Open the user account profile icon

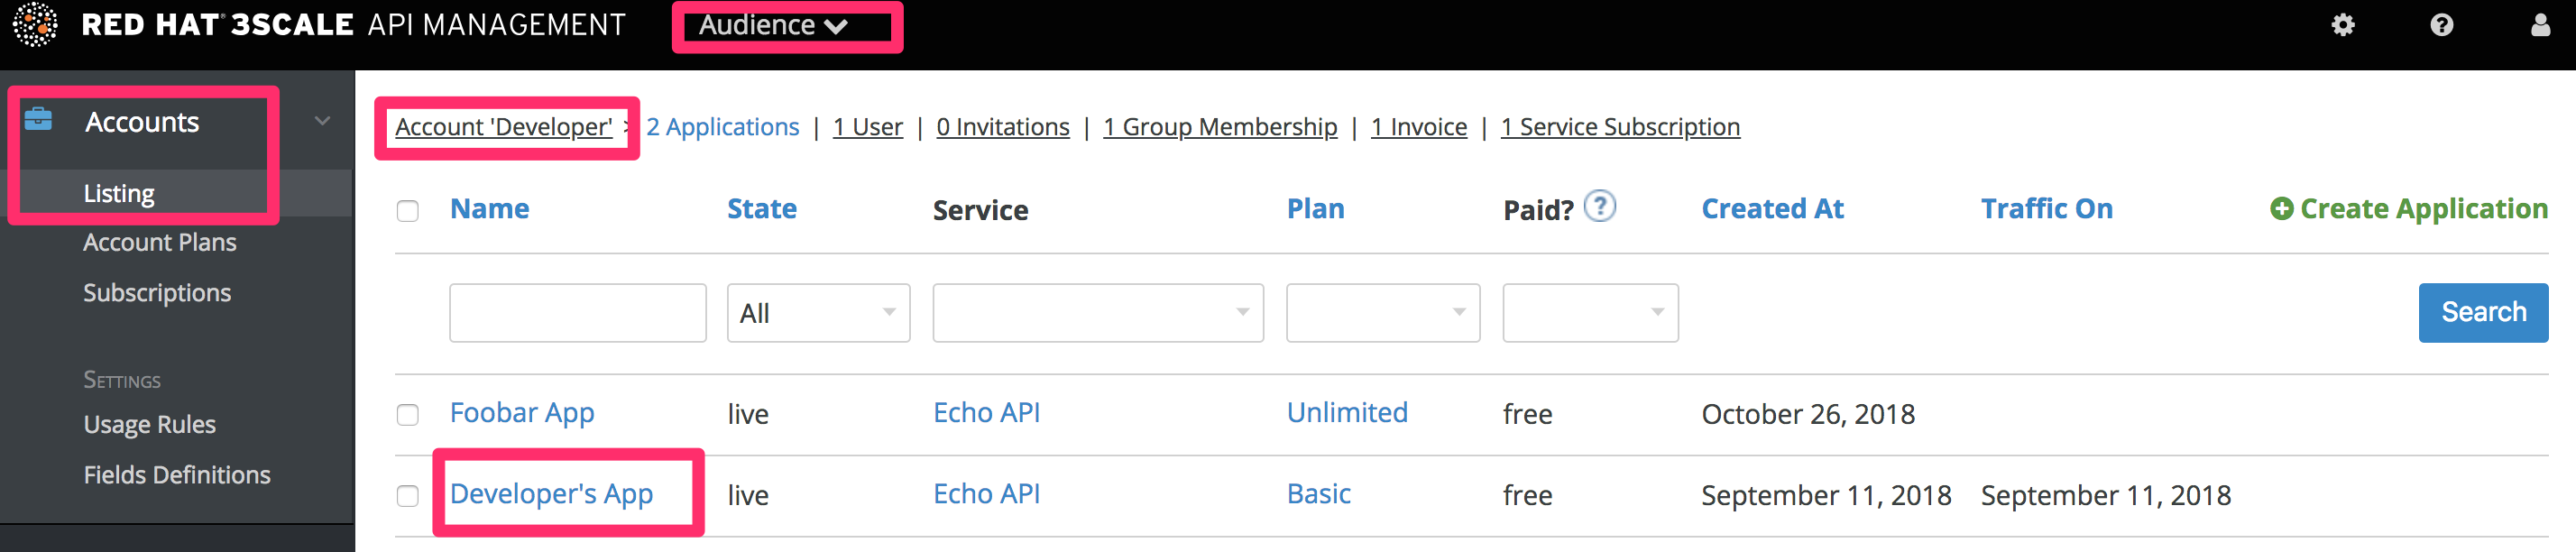[2540, 25]
